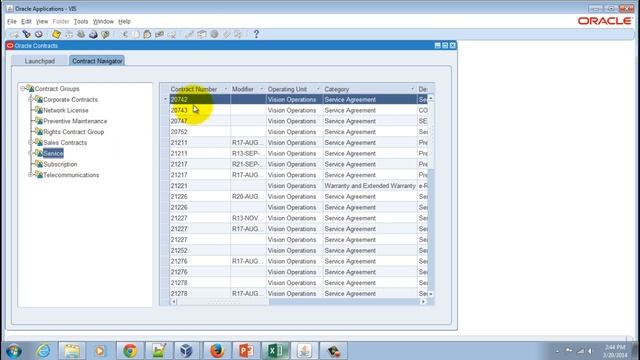Save using the yellow disk icon
The width and height of the screenshot is (640, 360).
(x=56, y=34)
